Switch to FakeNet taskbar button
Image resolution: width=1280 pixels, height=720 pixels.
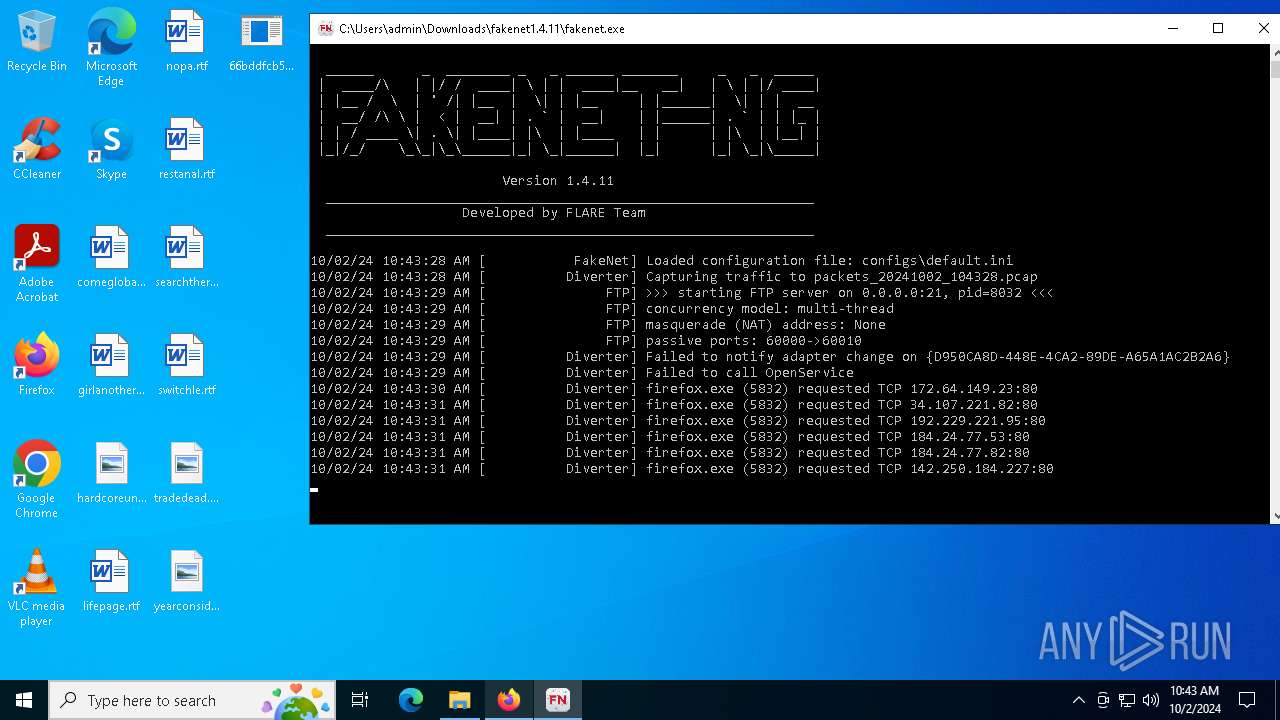(557, 700)
